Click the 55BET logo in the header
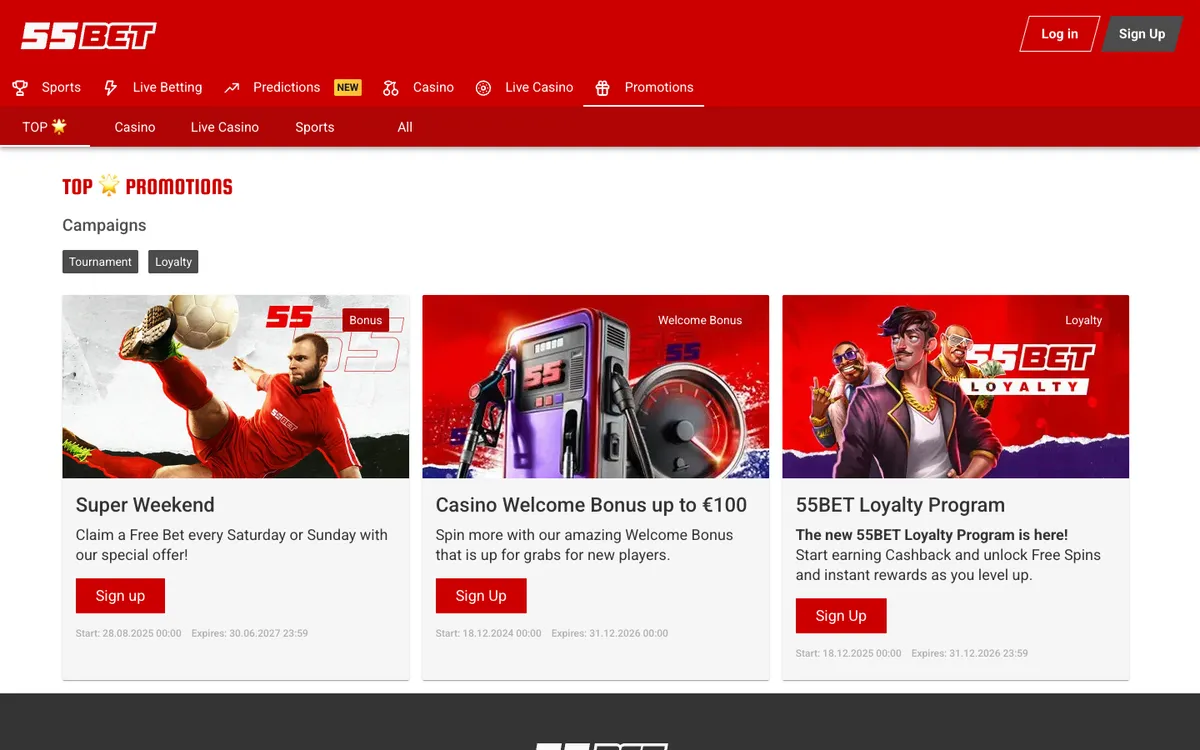 89,36
